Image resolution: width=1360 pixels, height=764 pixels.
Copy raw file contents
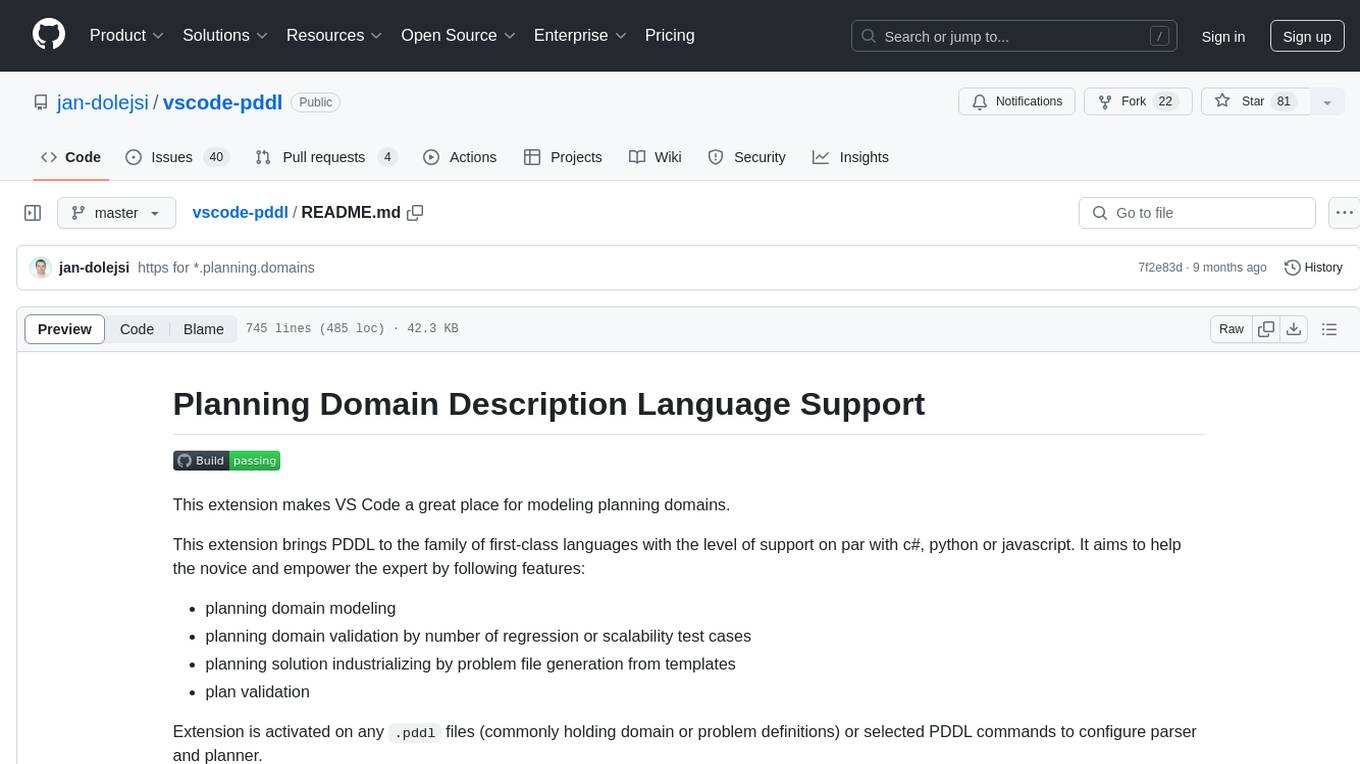click(1267, 329)
